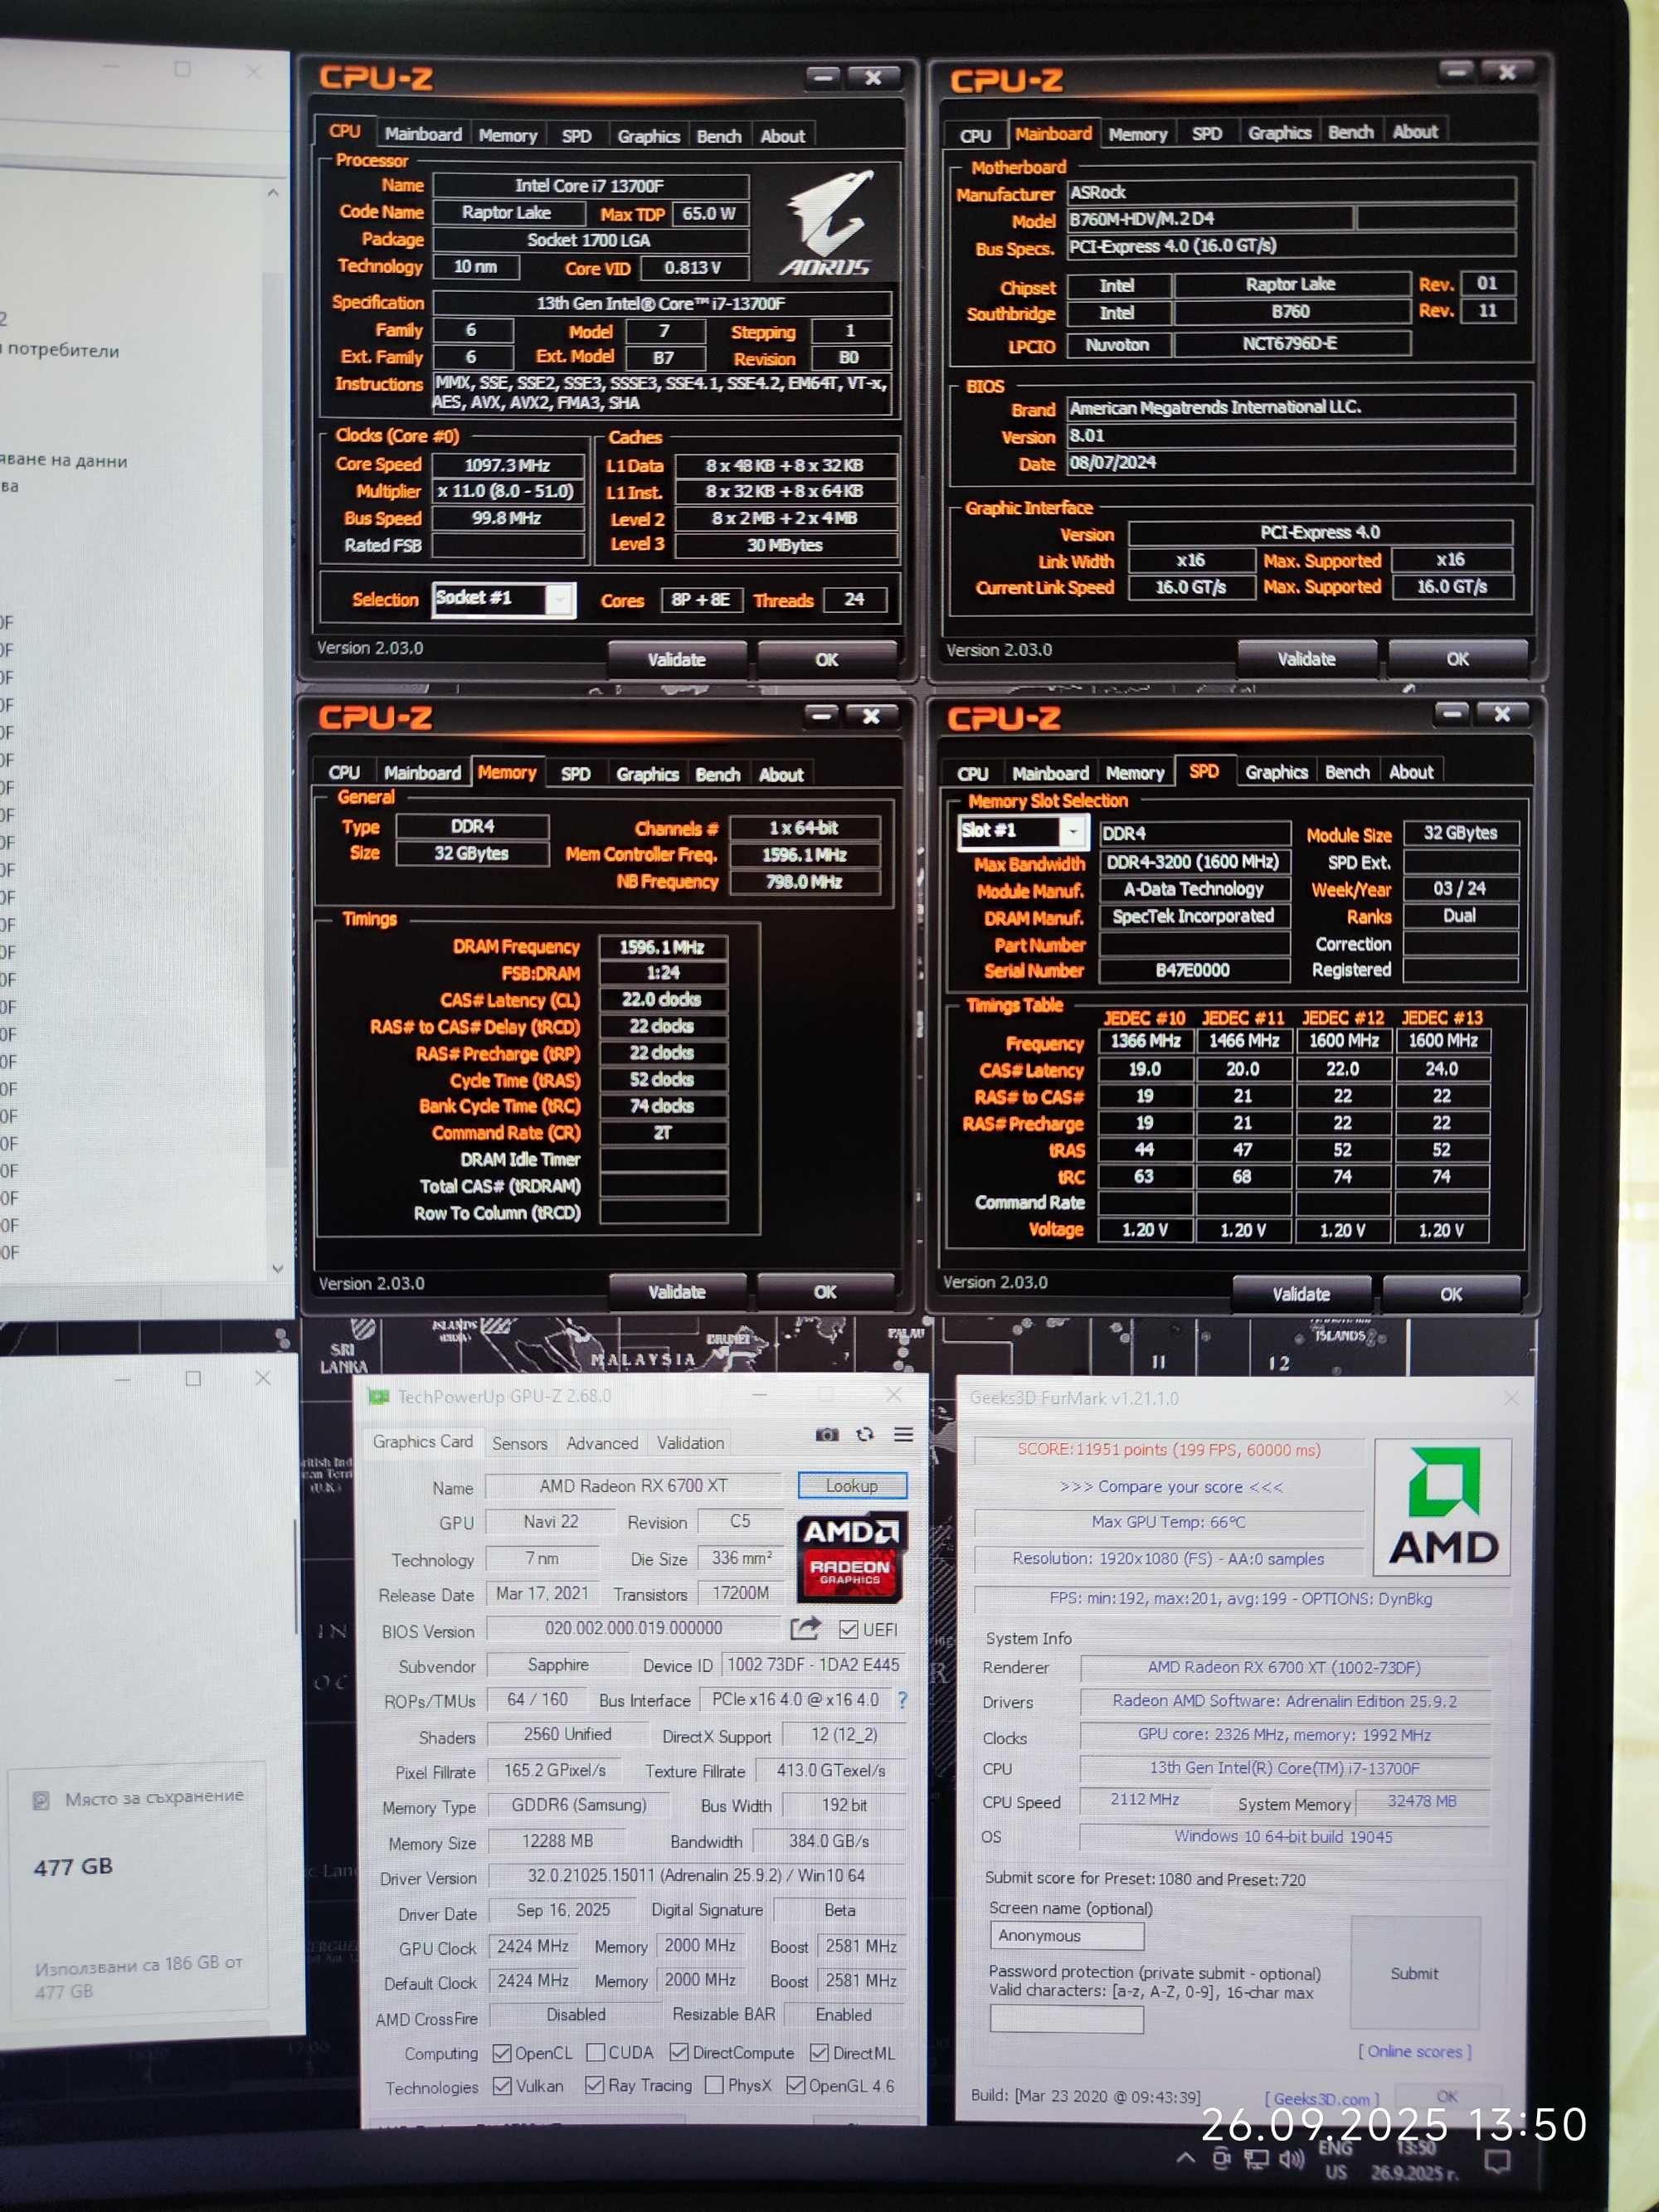Open Compare your score link in FurMark

click(x=1170, y=1487)
